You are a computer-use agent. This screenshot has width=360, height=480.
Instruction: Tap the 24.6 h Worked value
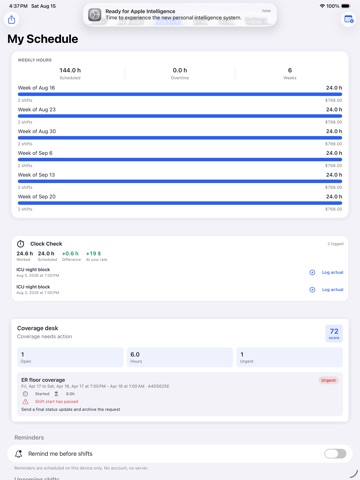(x=25, y=254)
